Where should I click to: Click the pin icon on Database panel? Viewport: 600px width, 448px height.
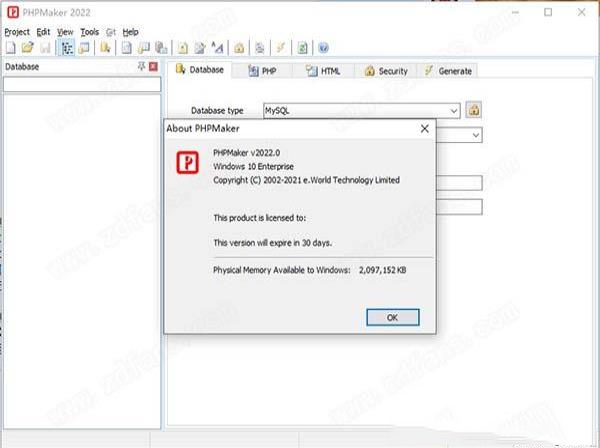point(141,66)
